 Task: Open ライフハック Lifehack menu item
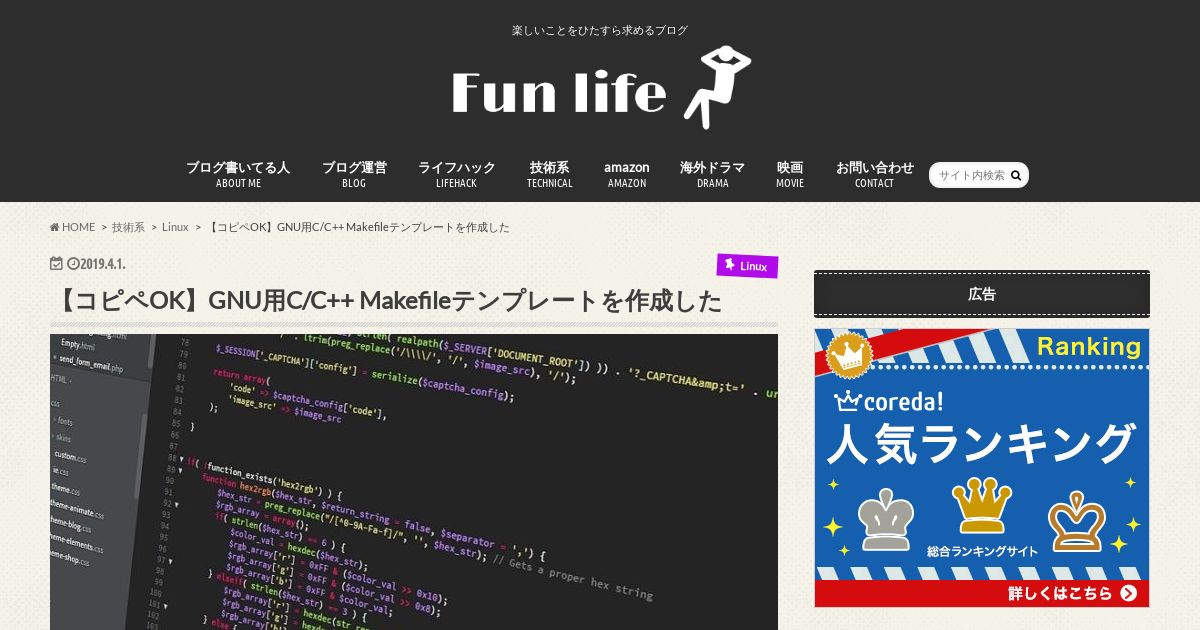(456, 174)
